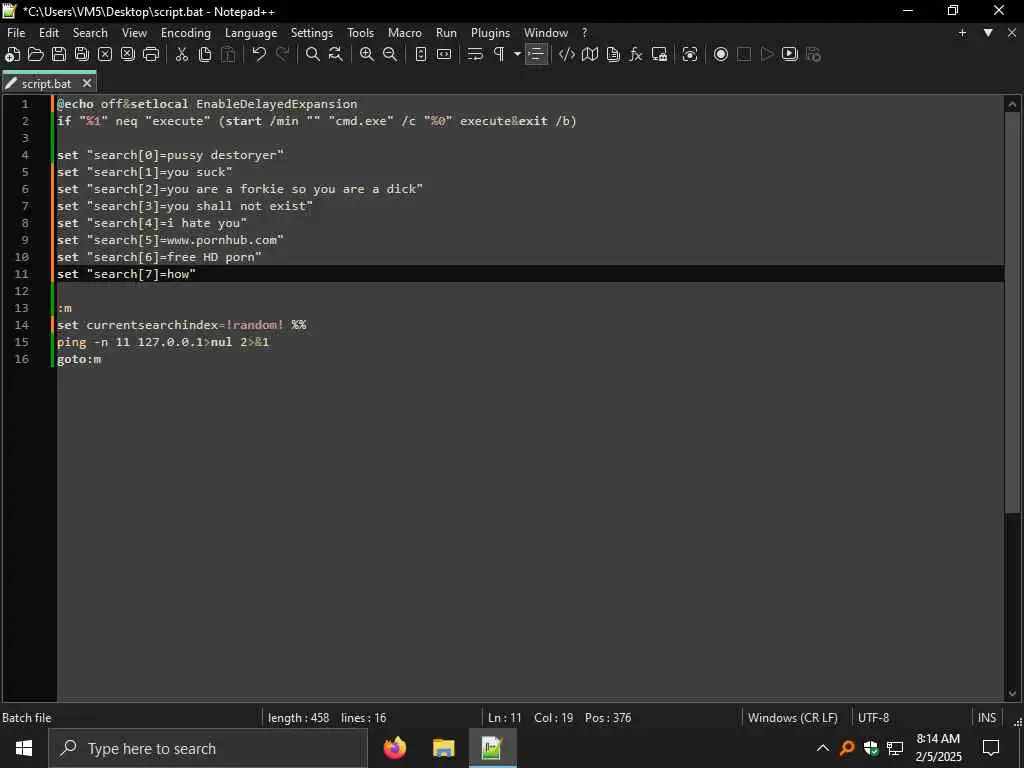Click the editor's vertical scrollbar thumb
The width and height of the screenshot is (1024, 768).
click(x=1012, y=312)
